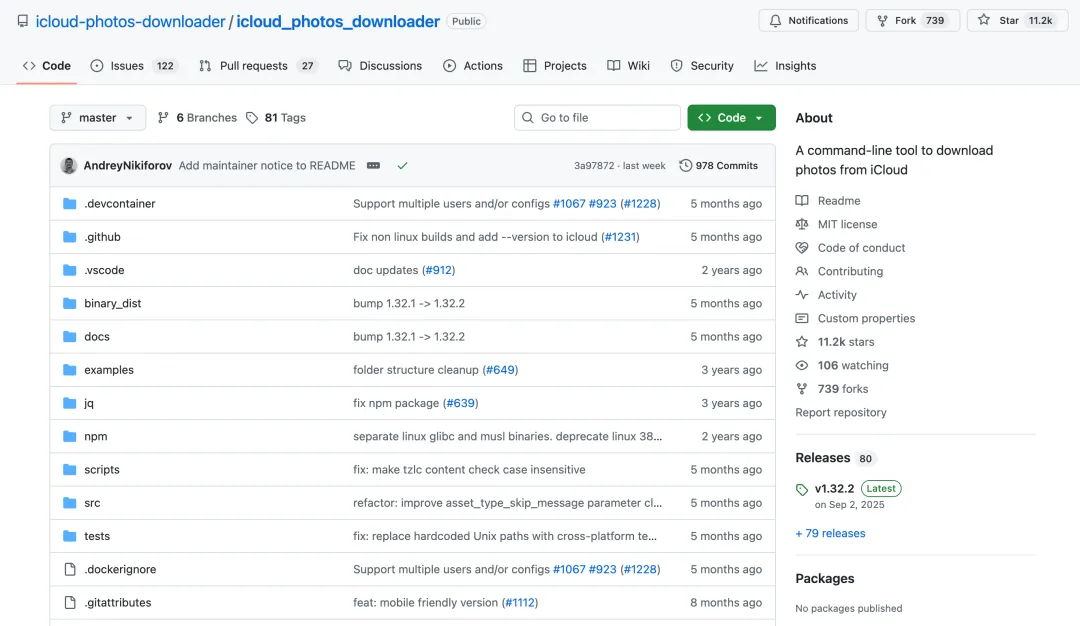The height and width of the screenshot is (626, 1080).
Task: Click the Go to file search field
Action: pos(597,118)
